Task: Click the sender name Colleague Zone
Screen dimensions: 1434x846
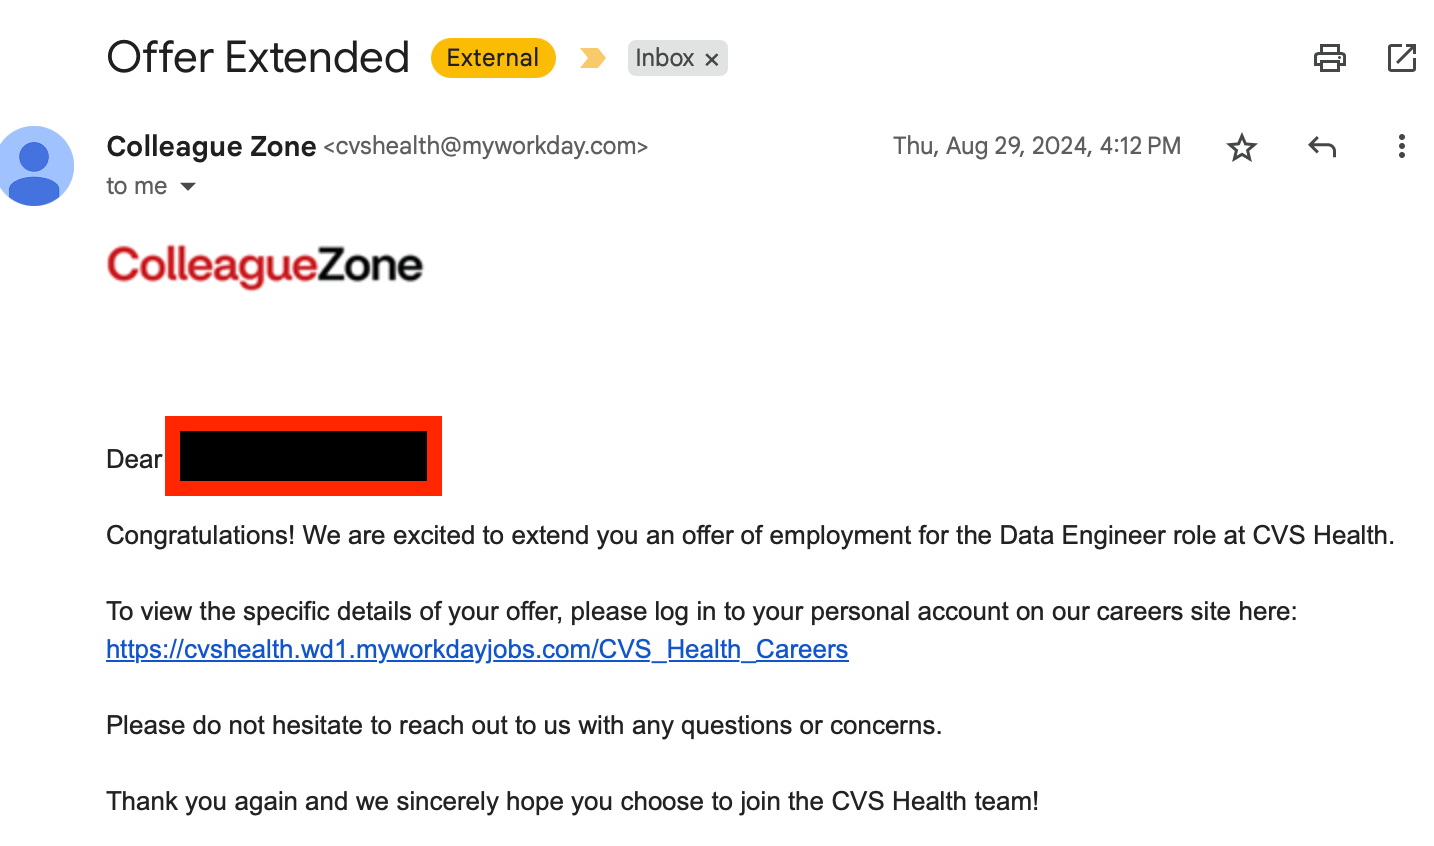Action: (211, 147)
